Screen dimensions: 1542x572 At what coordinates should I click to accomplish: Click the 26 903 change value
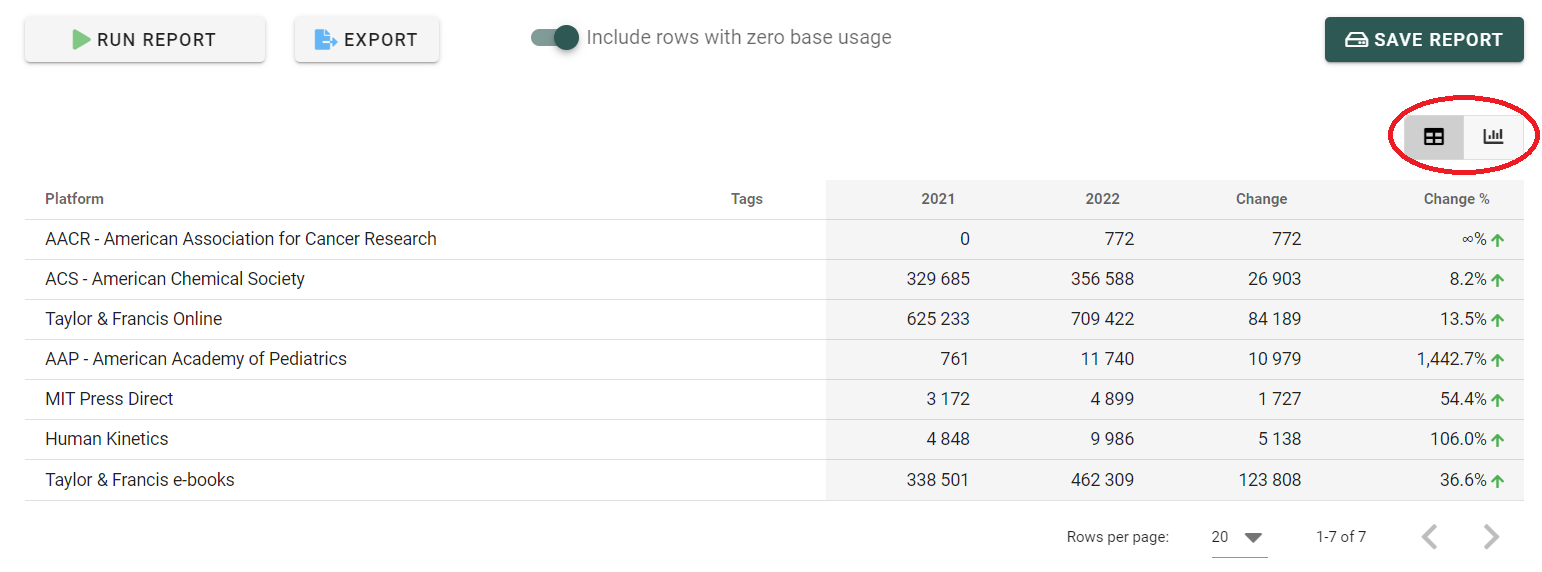coord(1275,279)
